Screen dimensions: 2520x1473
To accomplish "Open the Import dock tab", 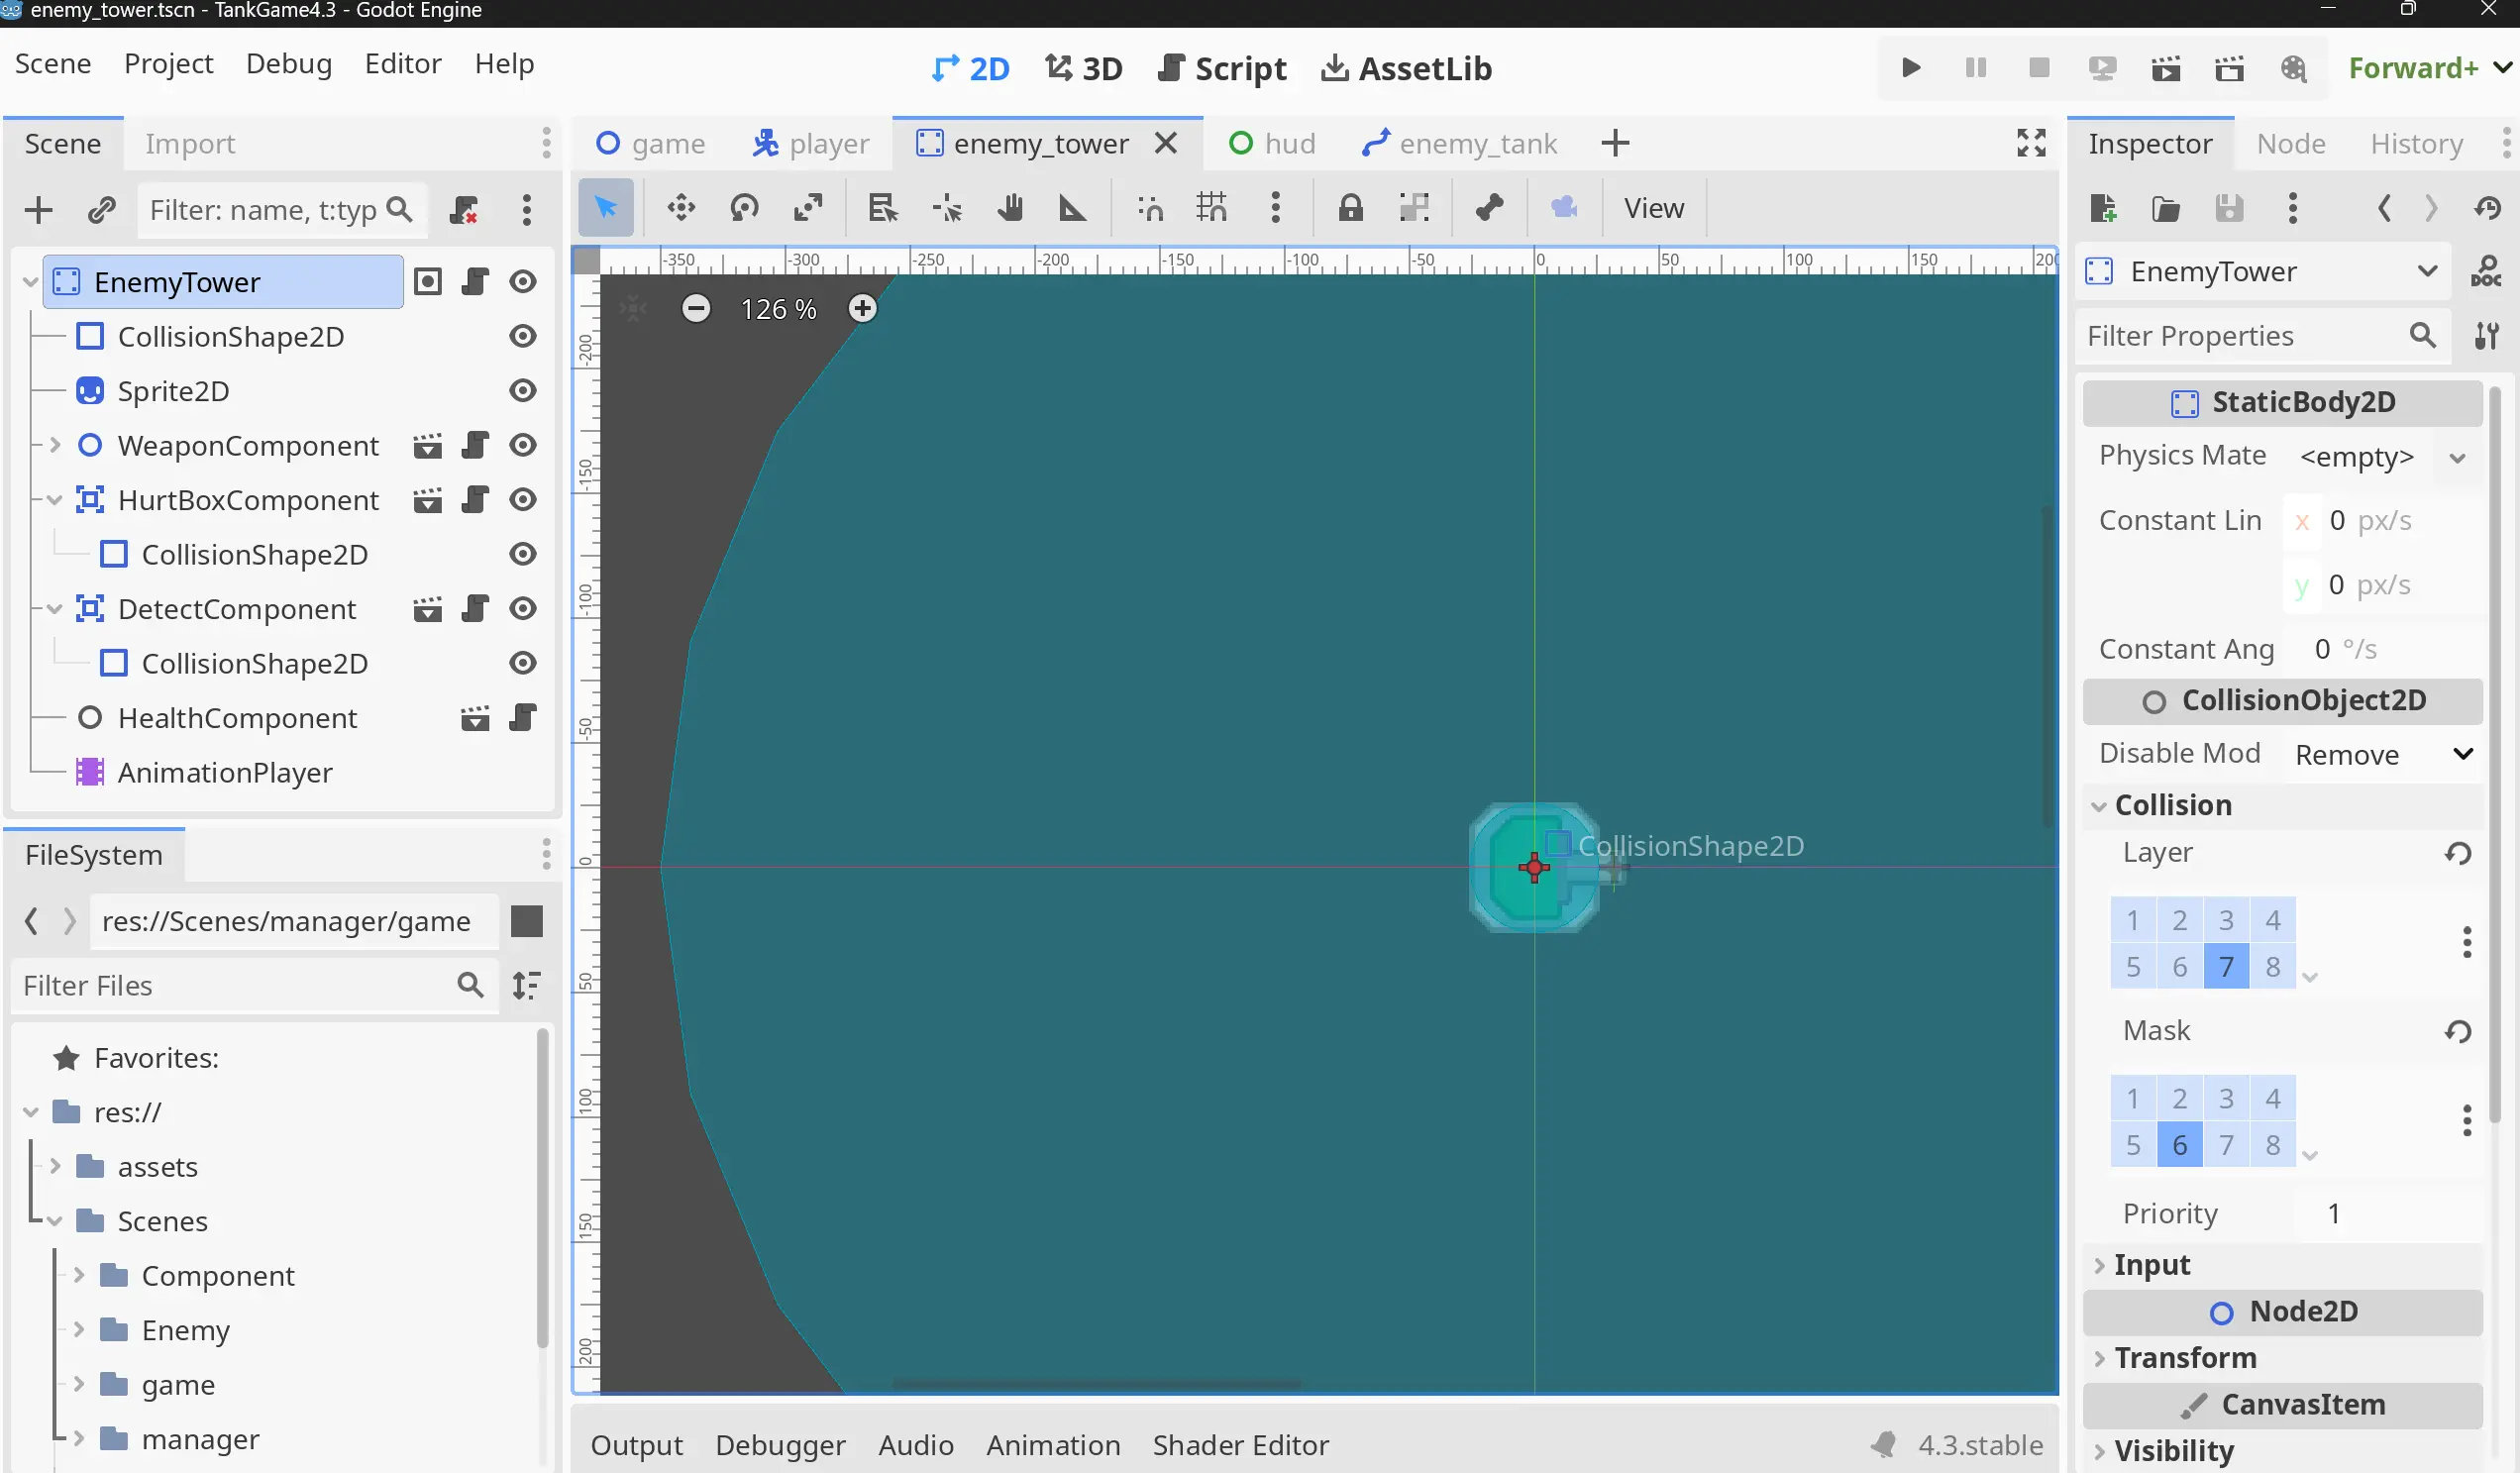I will point(190,144).
